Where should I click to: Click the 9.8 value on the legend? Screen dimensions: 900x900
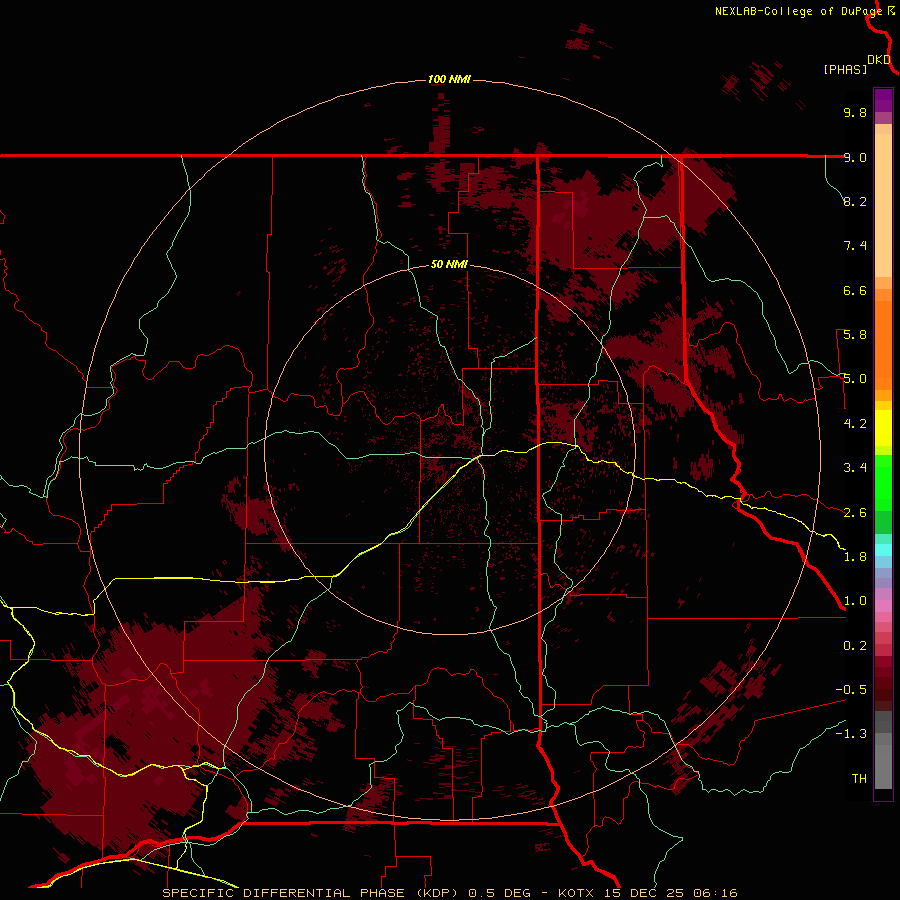point(855,112)
